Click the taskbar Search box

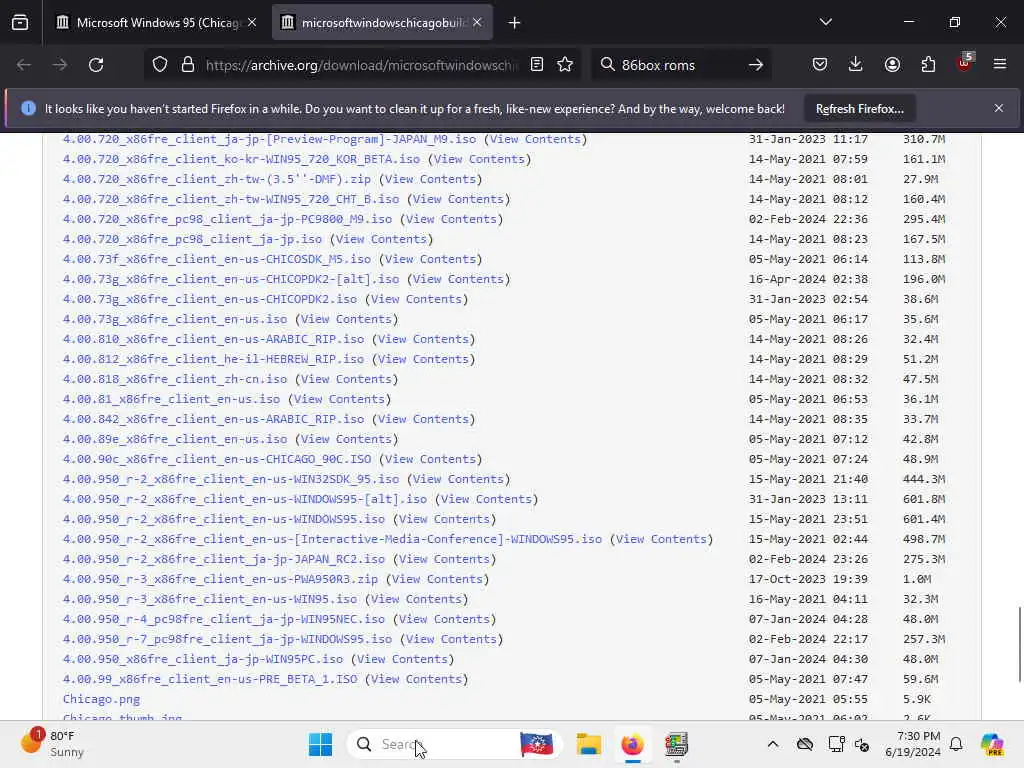[456, 744]
